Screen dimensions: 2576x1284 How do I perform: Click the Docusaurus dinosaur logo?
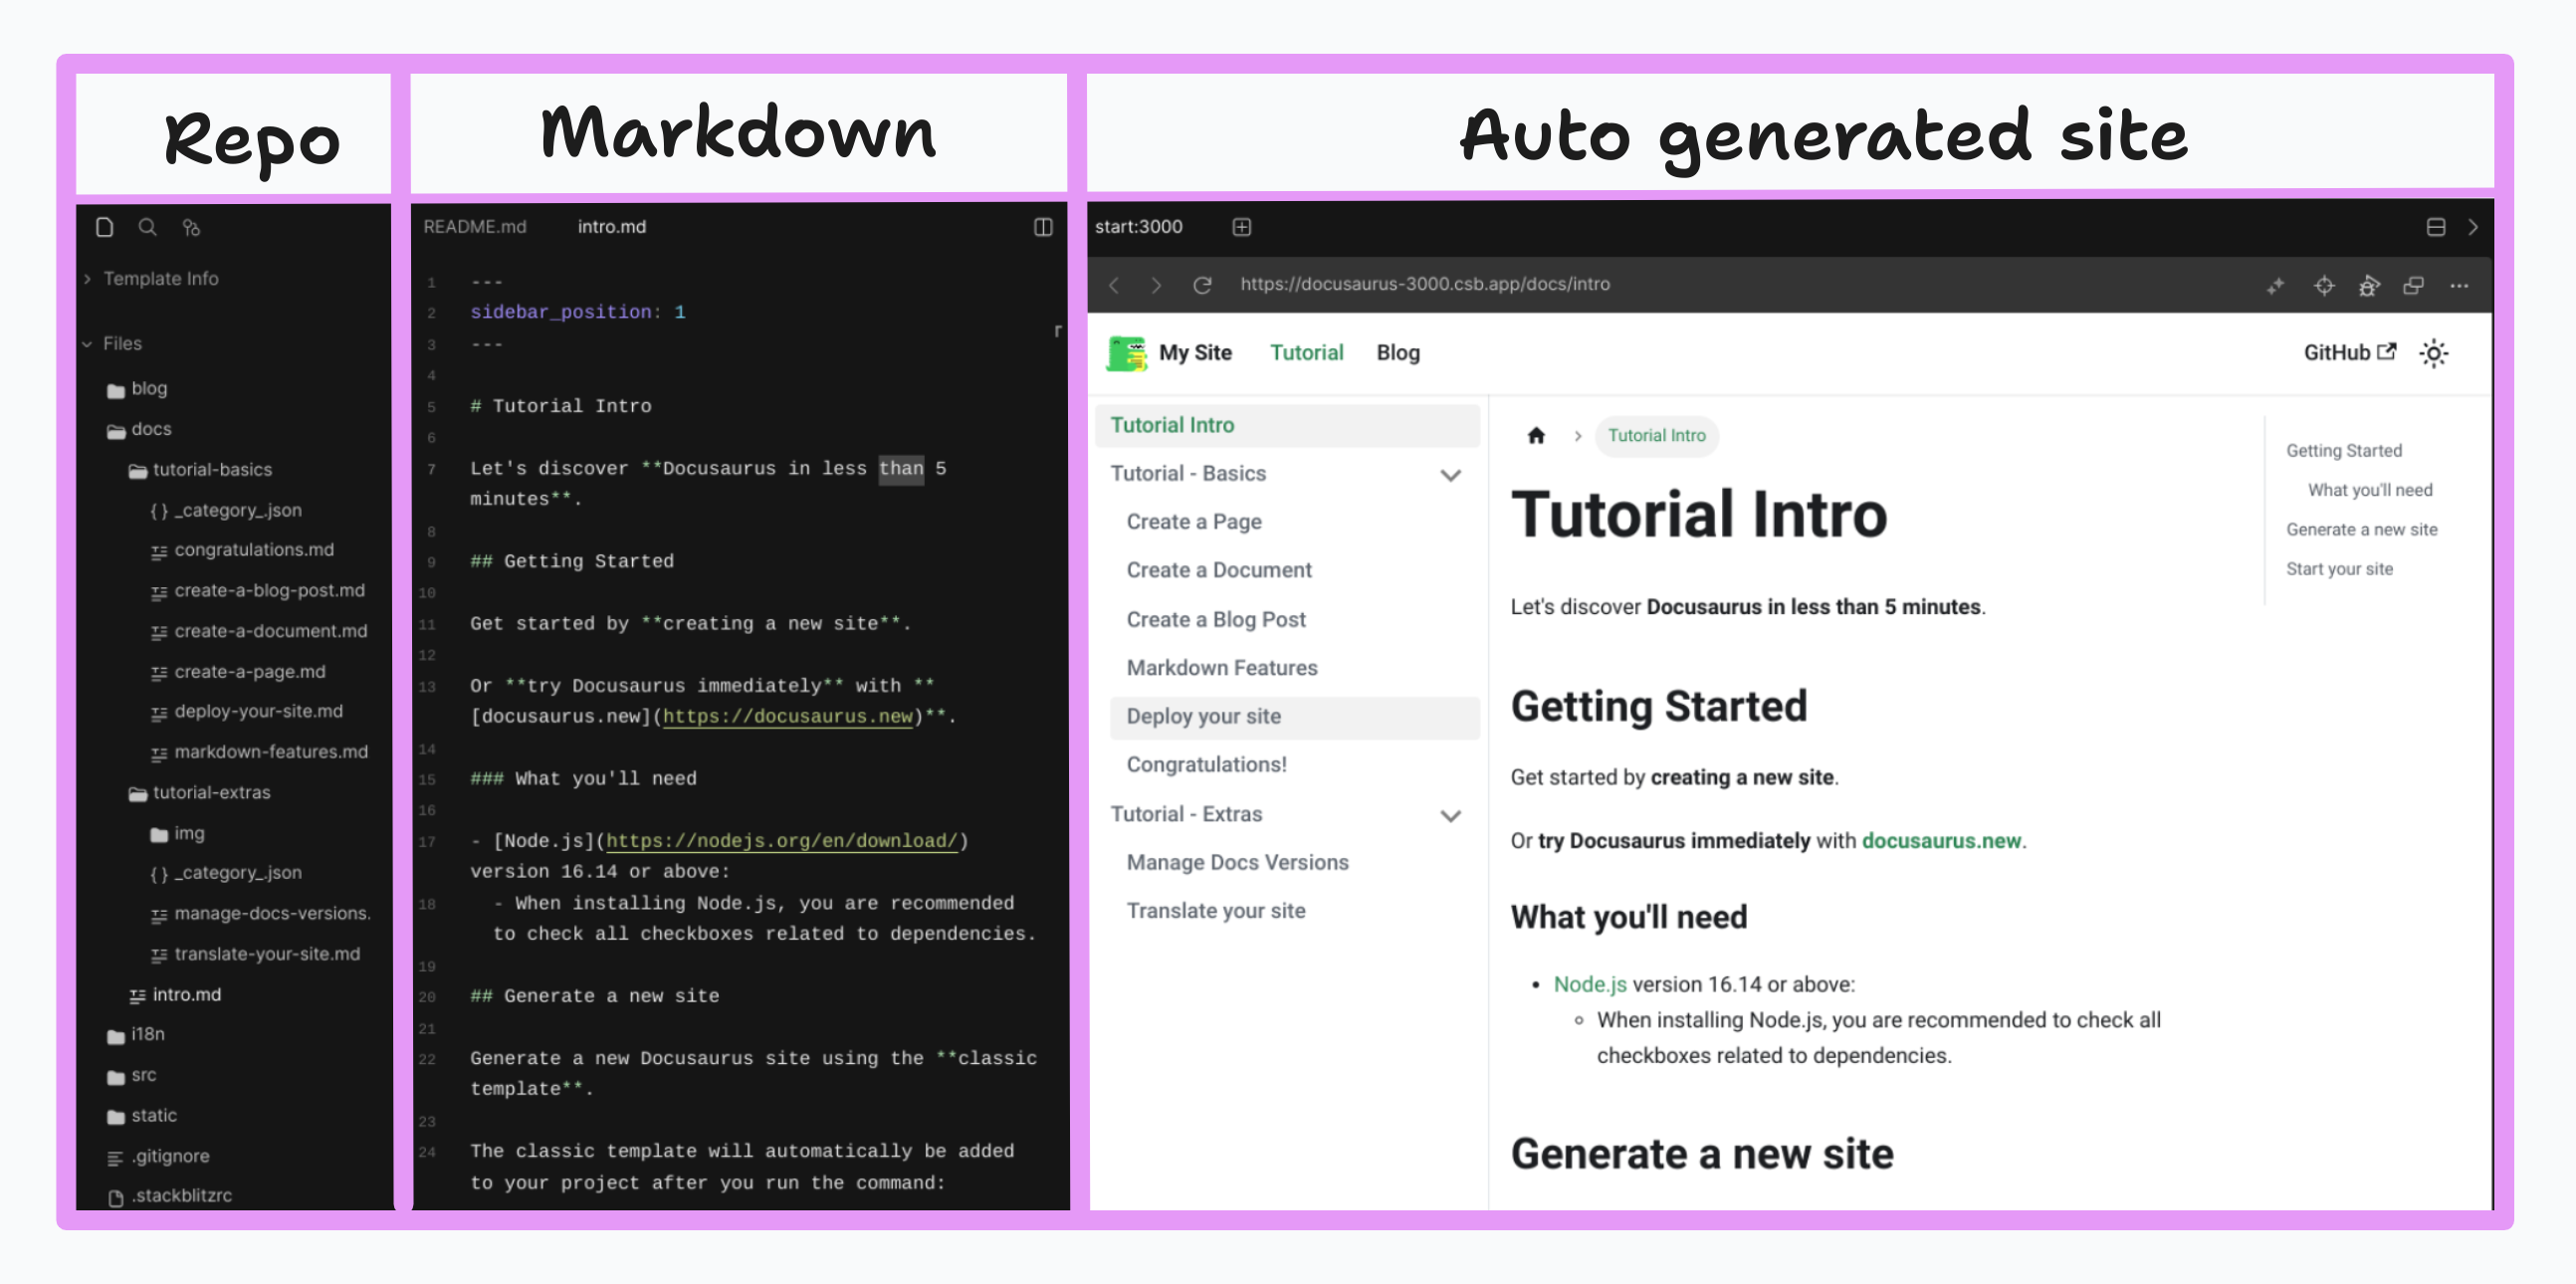tap(1127, 353)
